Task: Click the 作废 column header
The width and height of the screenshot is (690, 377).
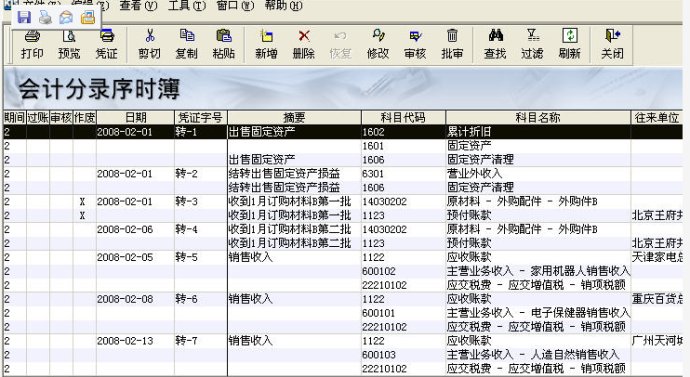Action: pos(84,117)
